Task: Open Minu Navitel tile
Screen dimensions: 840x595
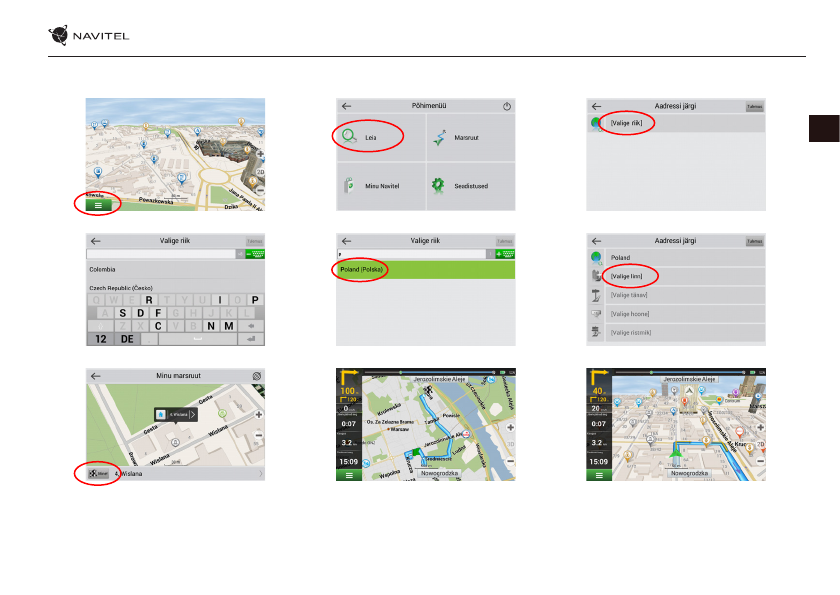Action: [349, 185]
